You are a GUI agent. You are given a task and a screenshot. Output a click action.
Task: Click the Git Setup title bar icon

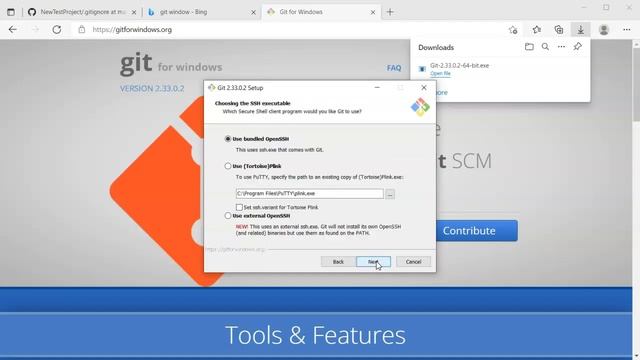pos(211,88)
